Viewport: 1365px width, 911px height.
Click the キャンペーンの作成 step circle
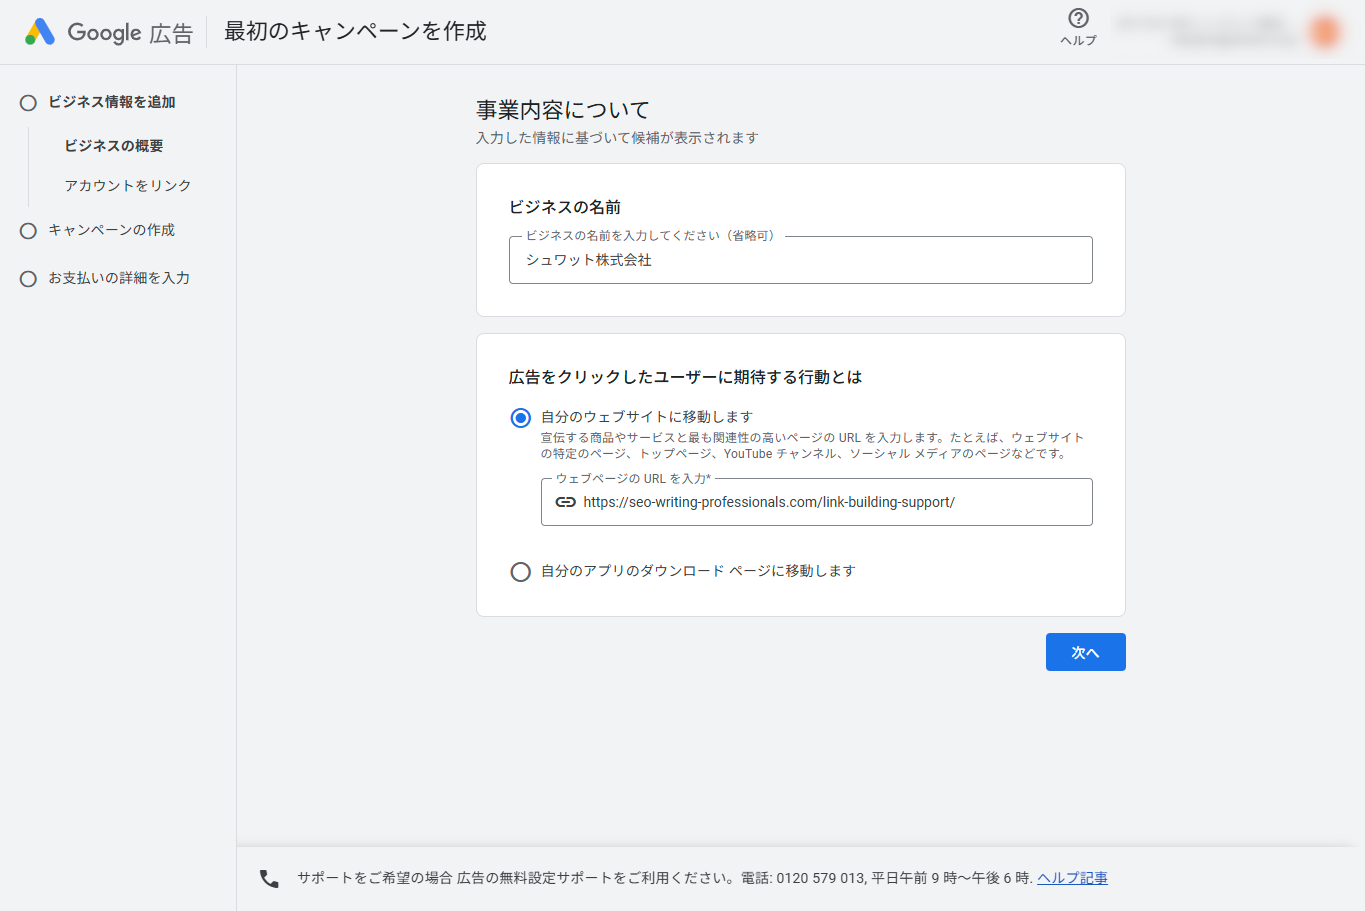(x=28, y=230)
